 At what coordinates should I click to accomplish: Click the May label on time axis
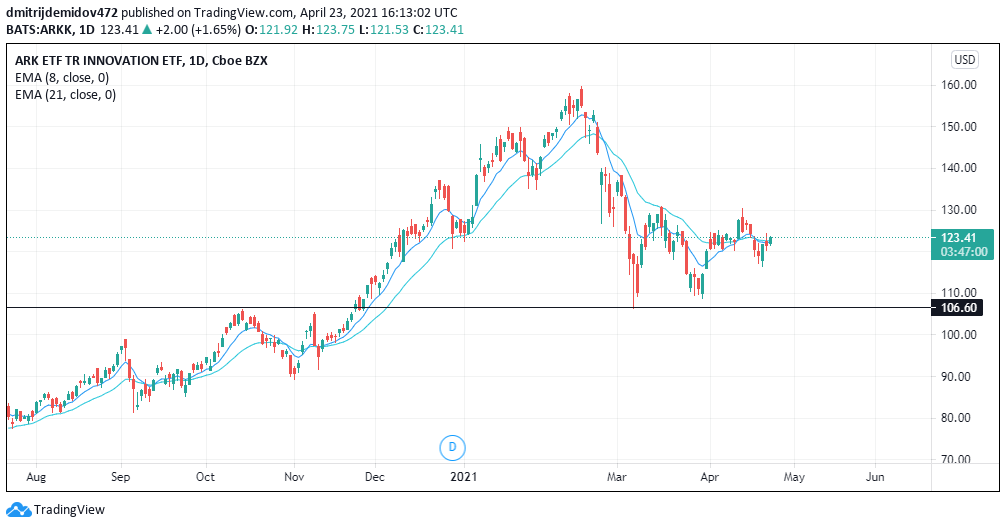click(794, 477)
